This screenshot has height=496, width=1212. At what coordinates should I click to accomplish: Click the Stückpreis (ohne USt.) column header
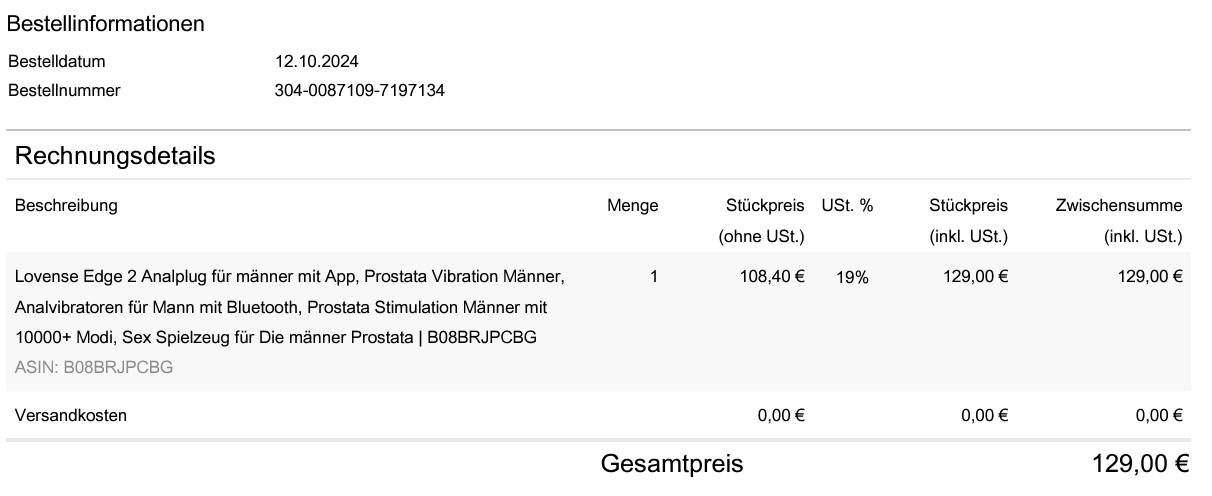tap(765, 221)
